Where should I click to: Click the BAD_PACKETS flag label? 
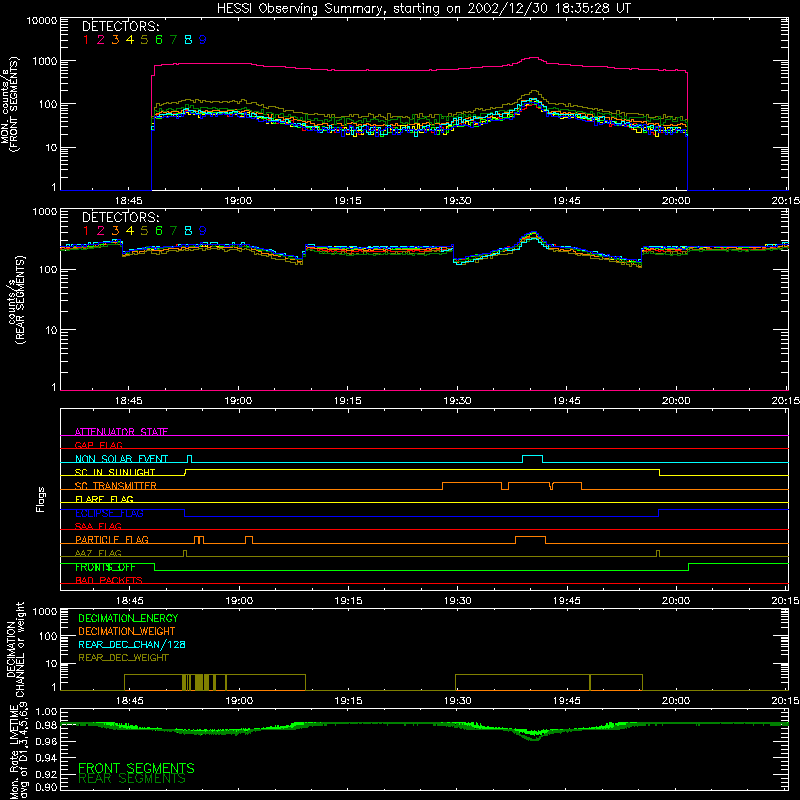tap(109, 580)
